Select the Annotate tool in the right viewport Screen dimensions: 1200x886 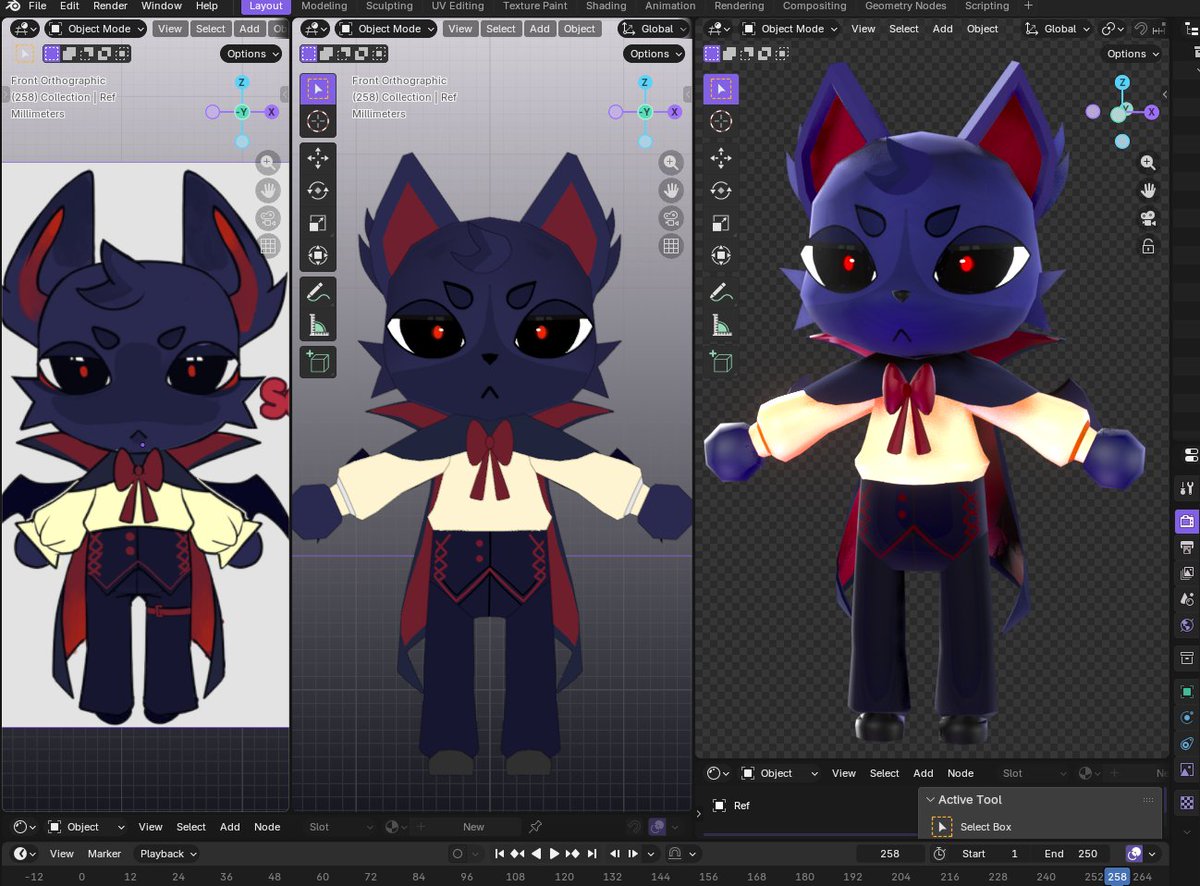click(721, 293)
